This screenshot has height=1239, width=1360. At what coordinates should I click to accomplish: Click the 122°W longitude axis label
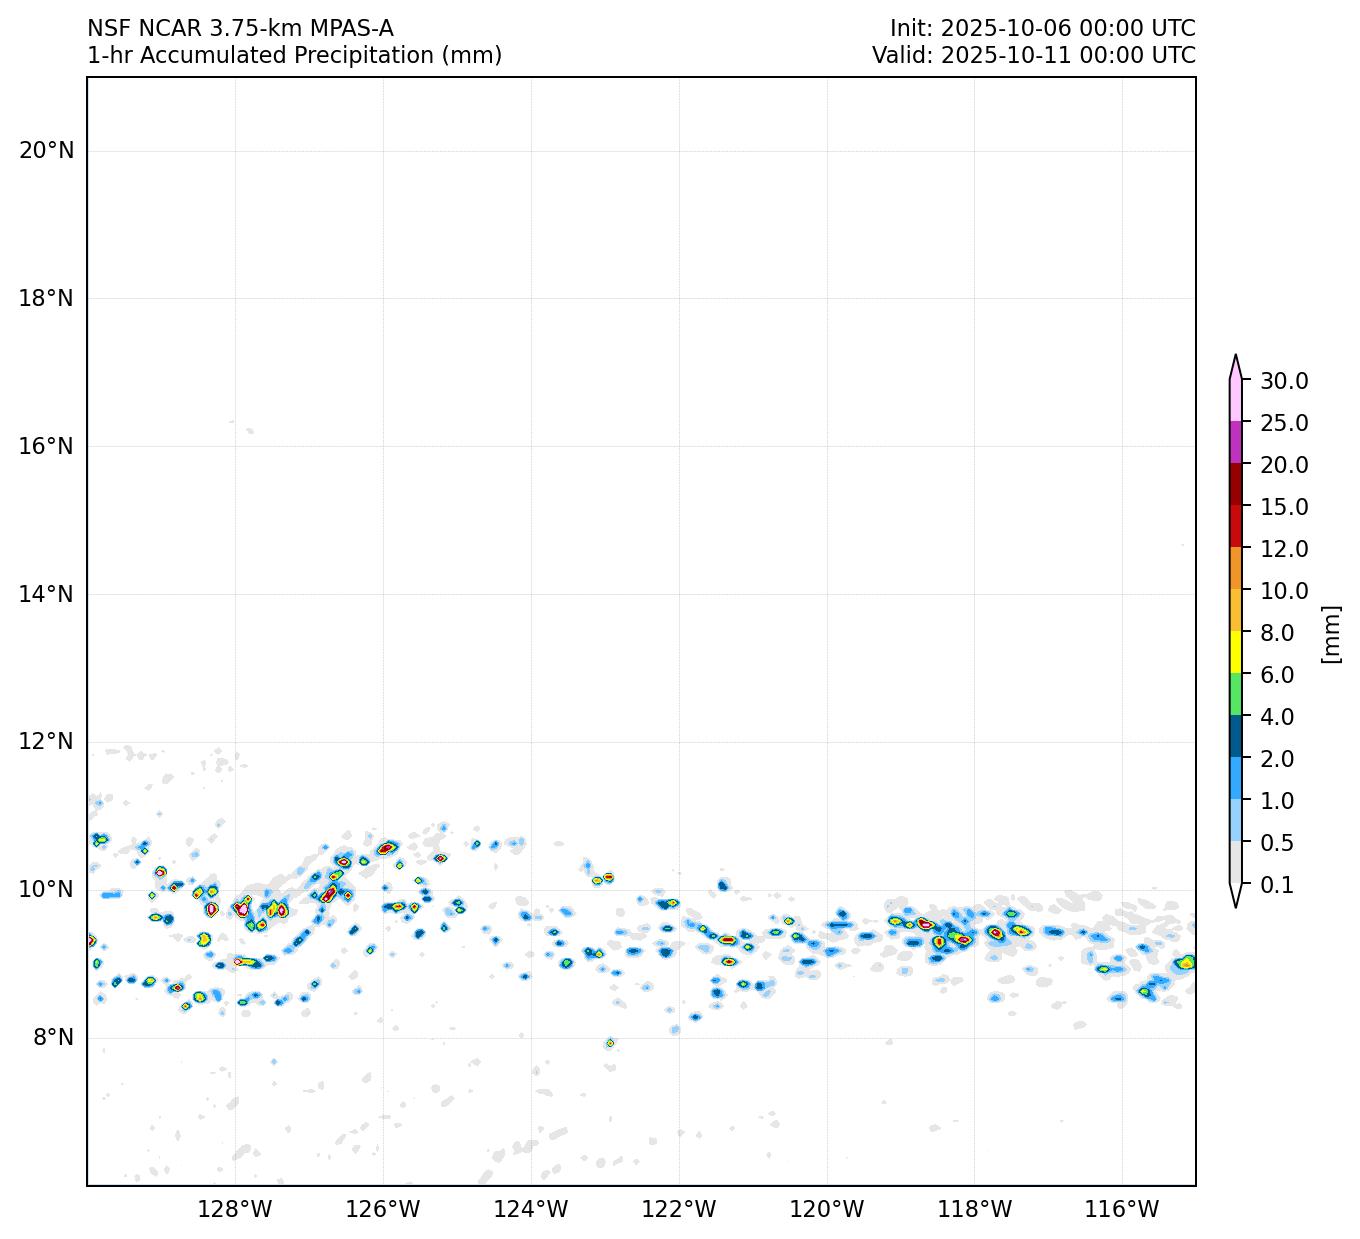click(679, 1210)
